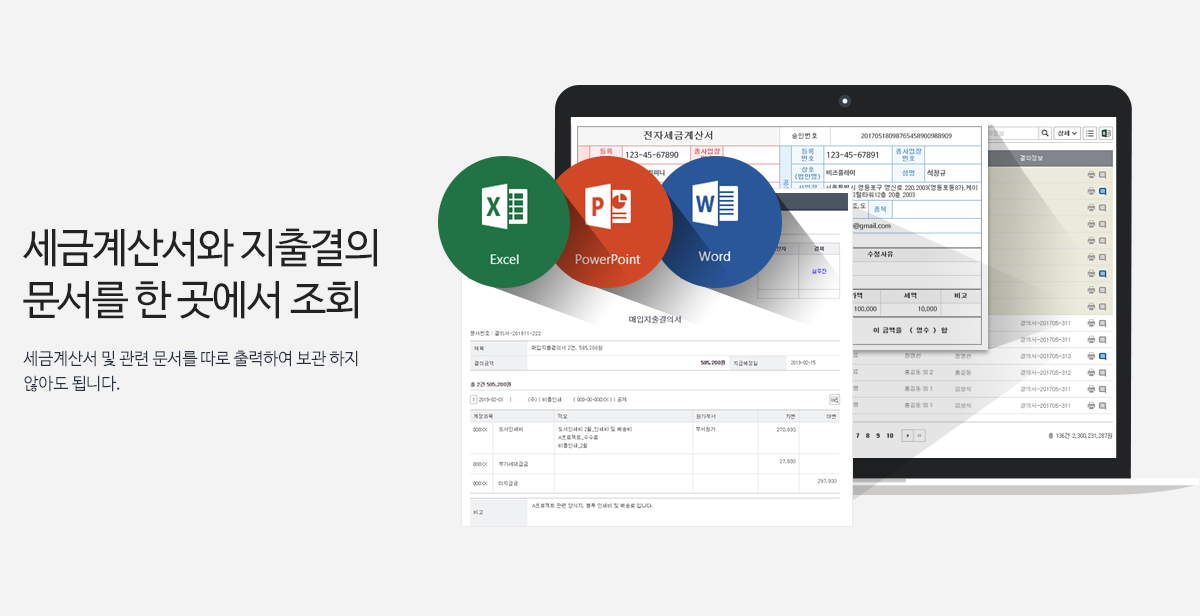Export the list with toolbar Excel icon
Screen dimensions: 1200x616
(x=1106, y=133)
